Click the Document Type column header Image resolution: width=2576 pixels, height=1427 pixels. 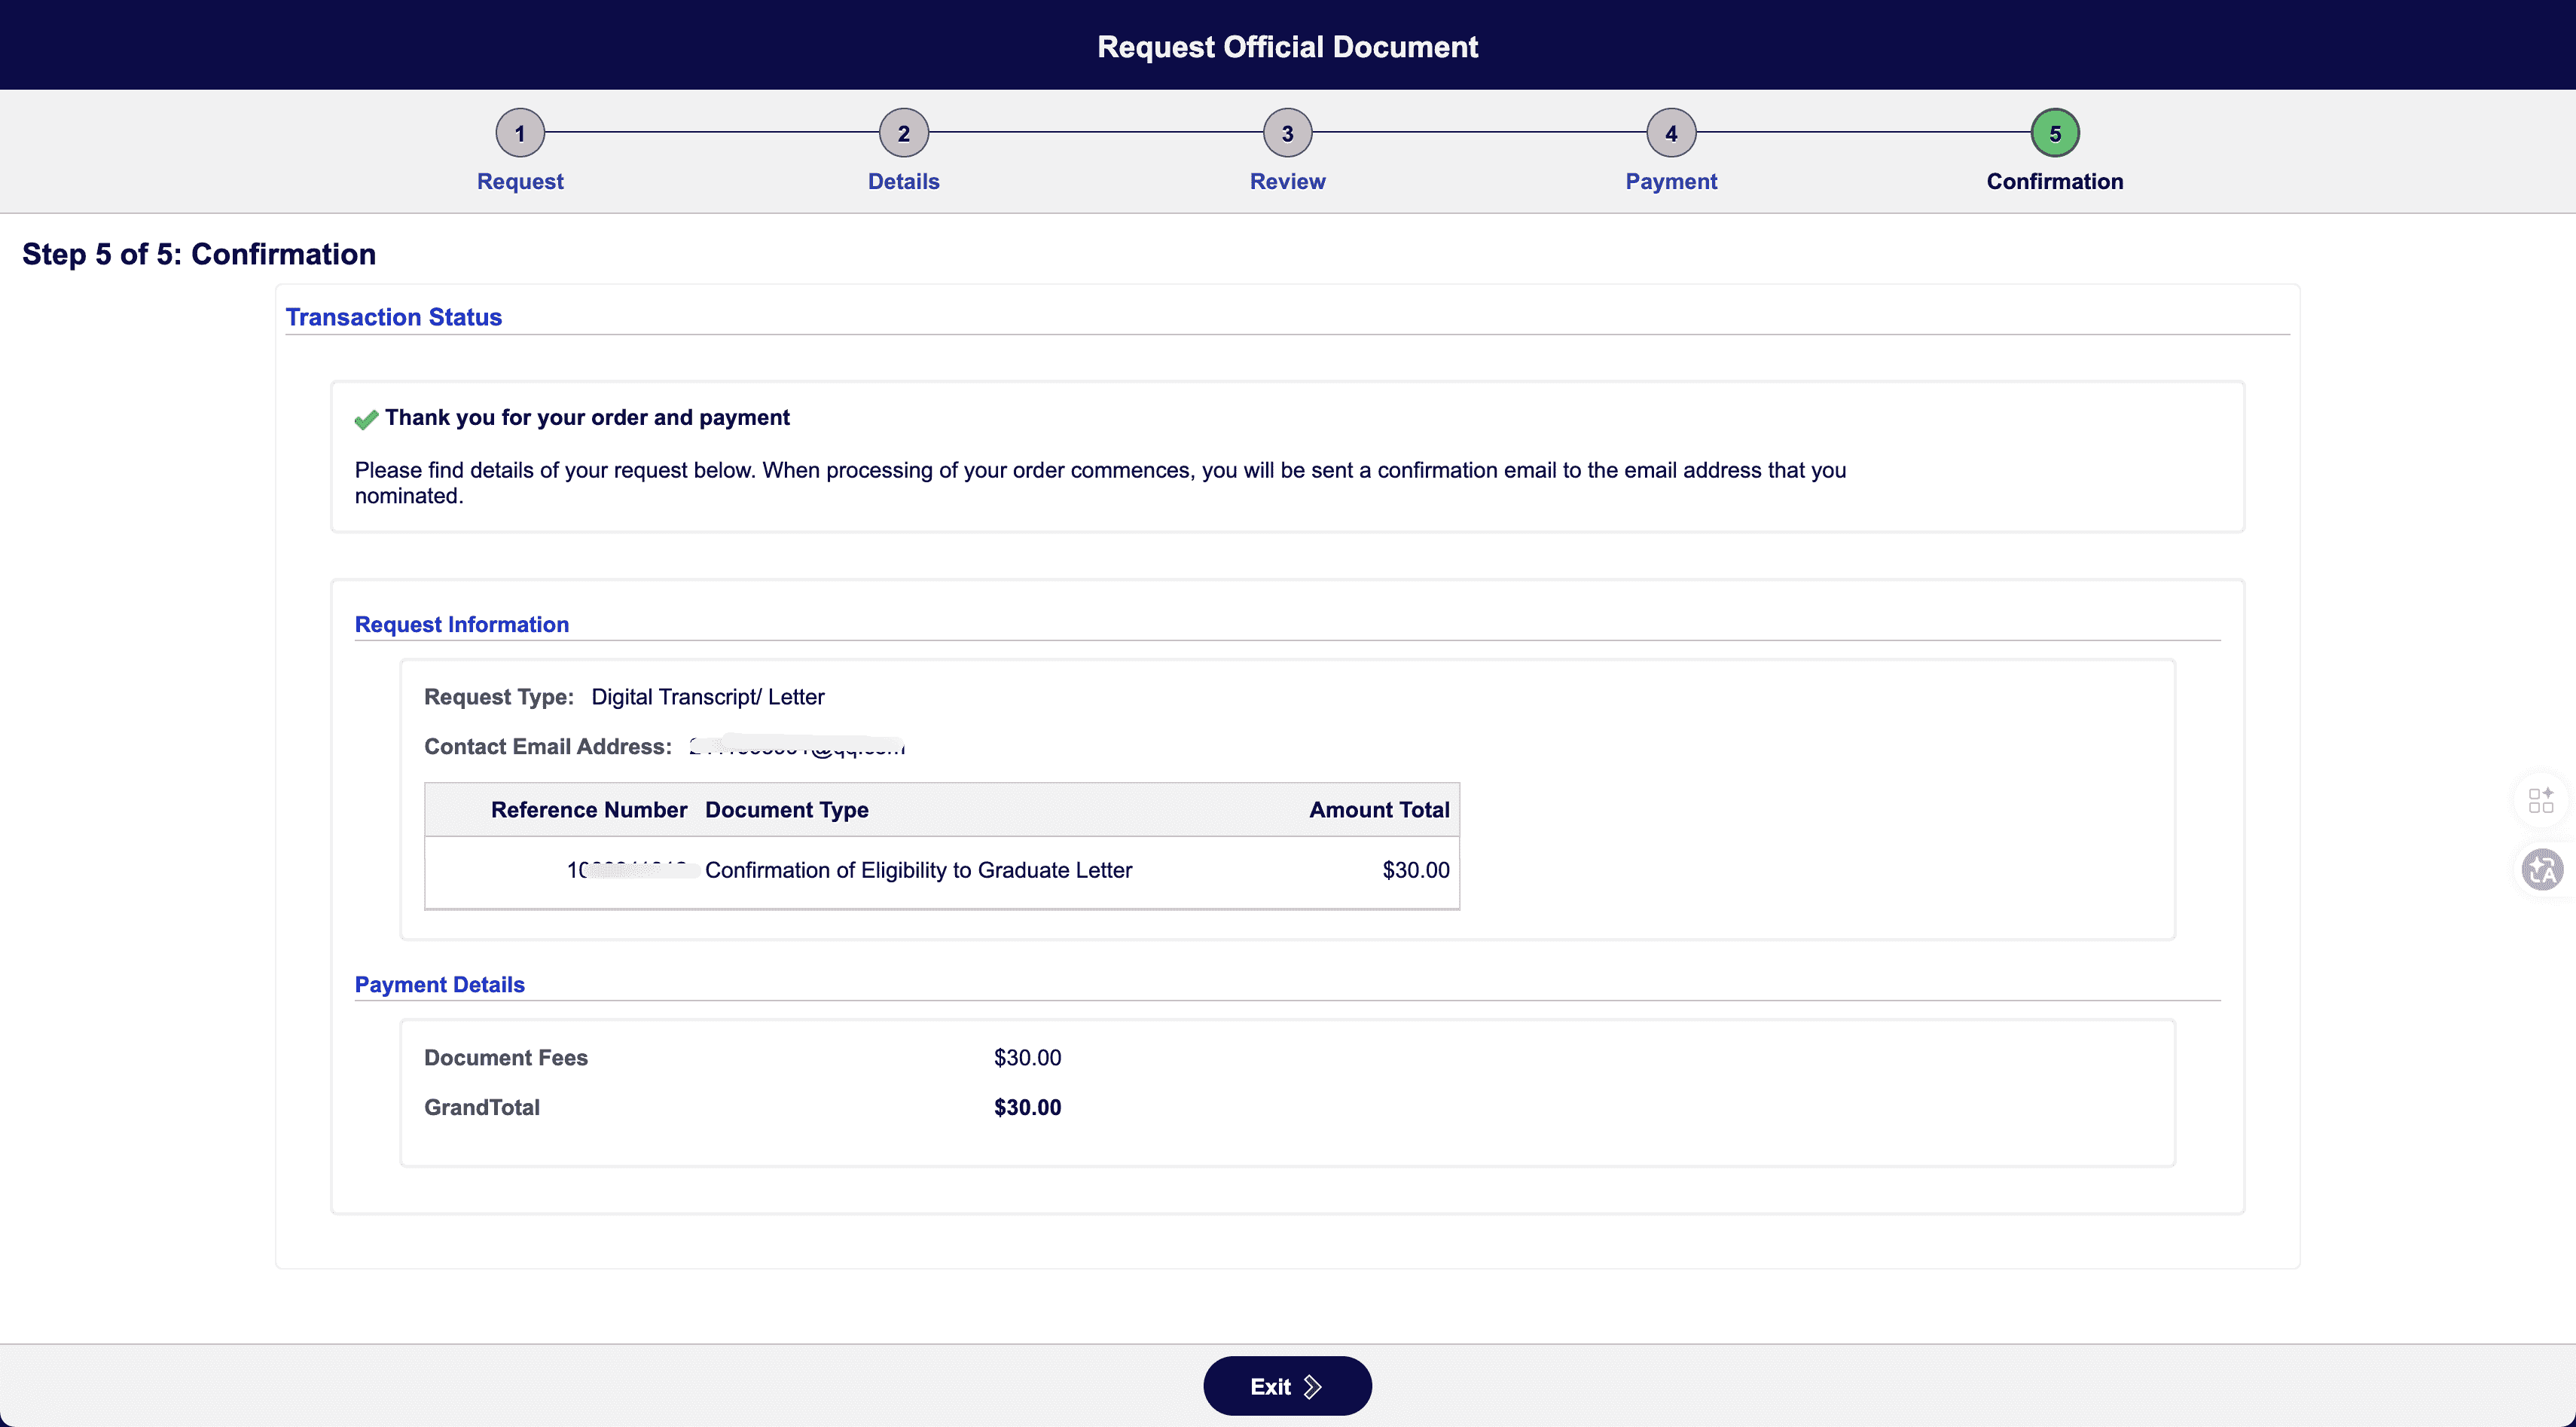[786, 809]
